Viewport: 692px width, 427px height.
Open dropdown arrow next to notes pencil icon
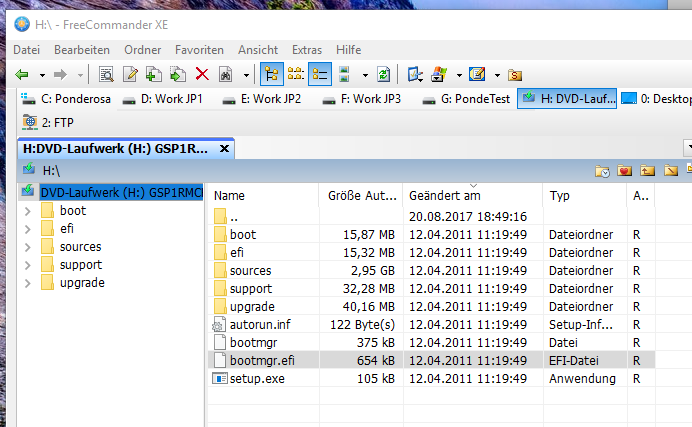coord(497,75)
